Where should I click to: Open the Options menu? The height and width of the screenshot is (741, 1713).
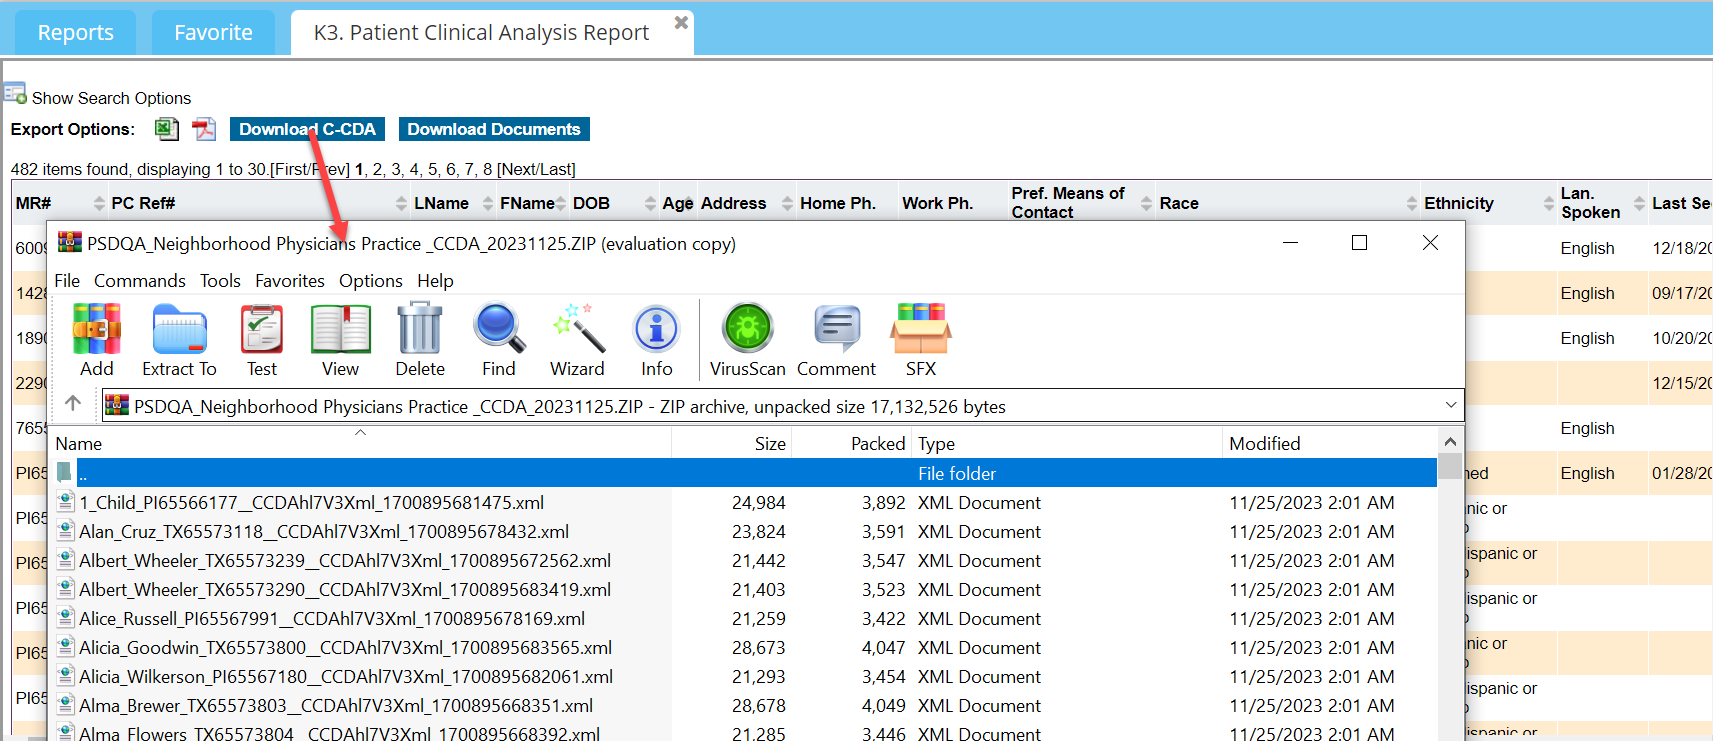coord(371,281)
